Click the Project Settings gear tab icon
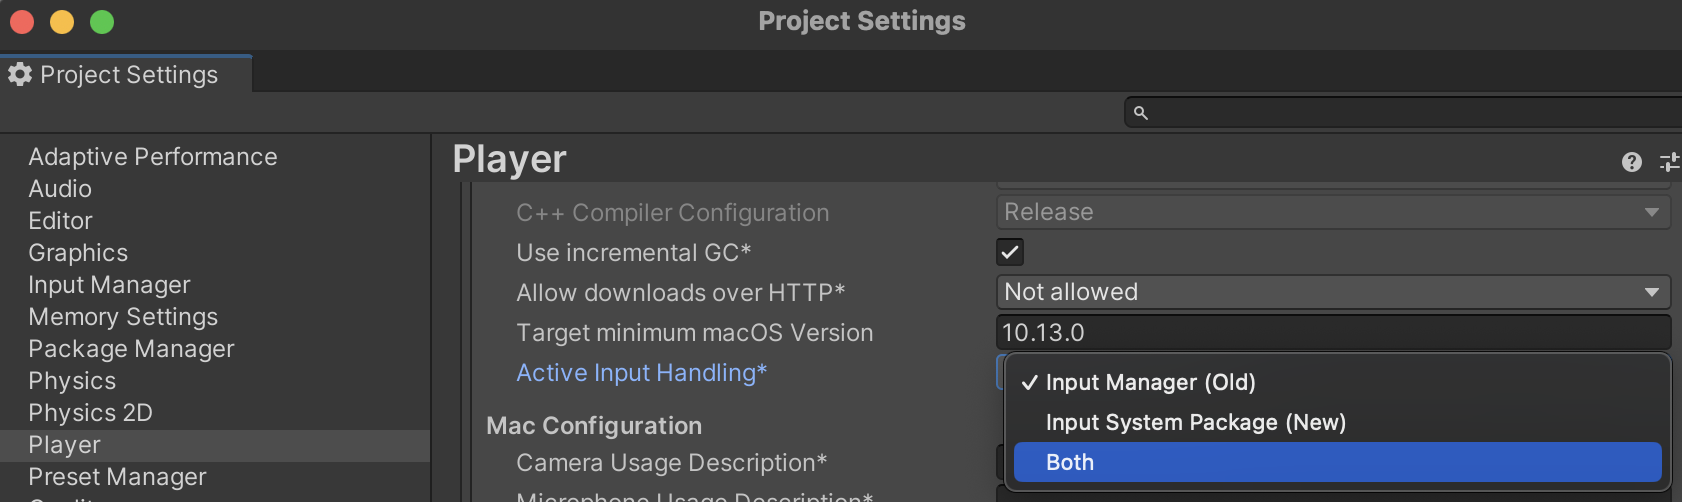 (20, 75)
